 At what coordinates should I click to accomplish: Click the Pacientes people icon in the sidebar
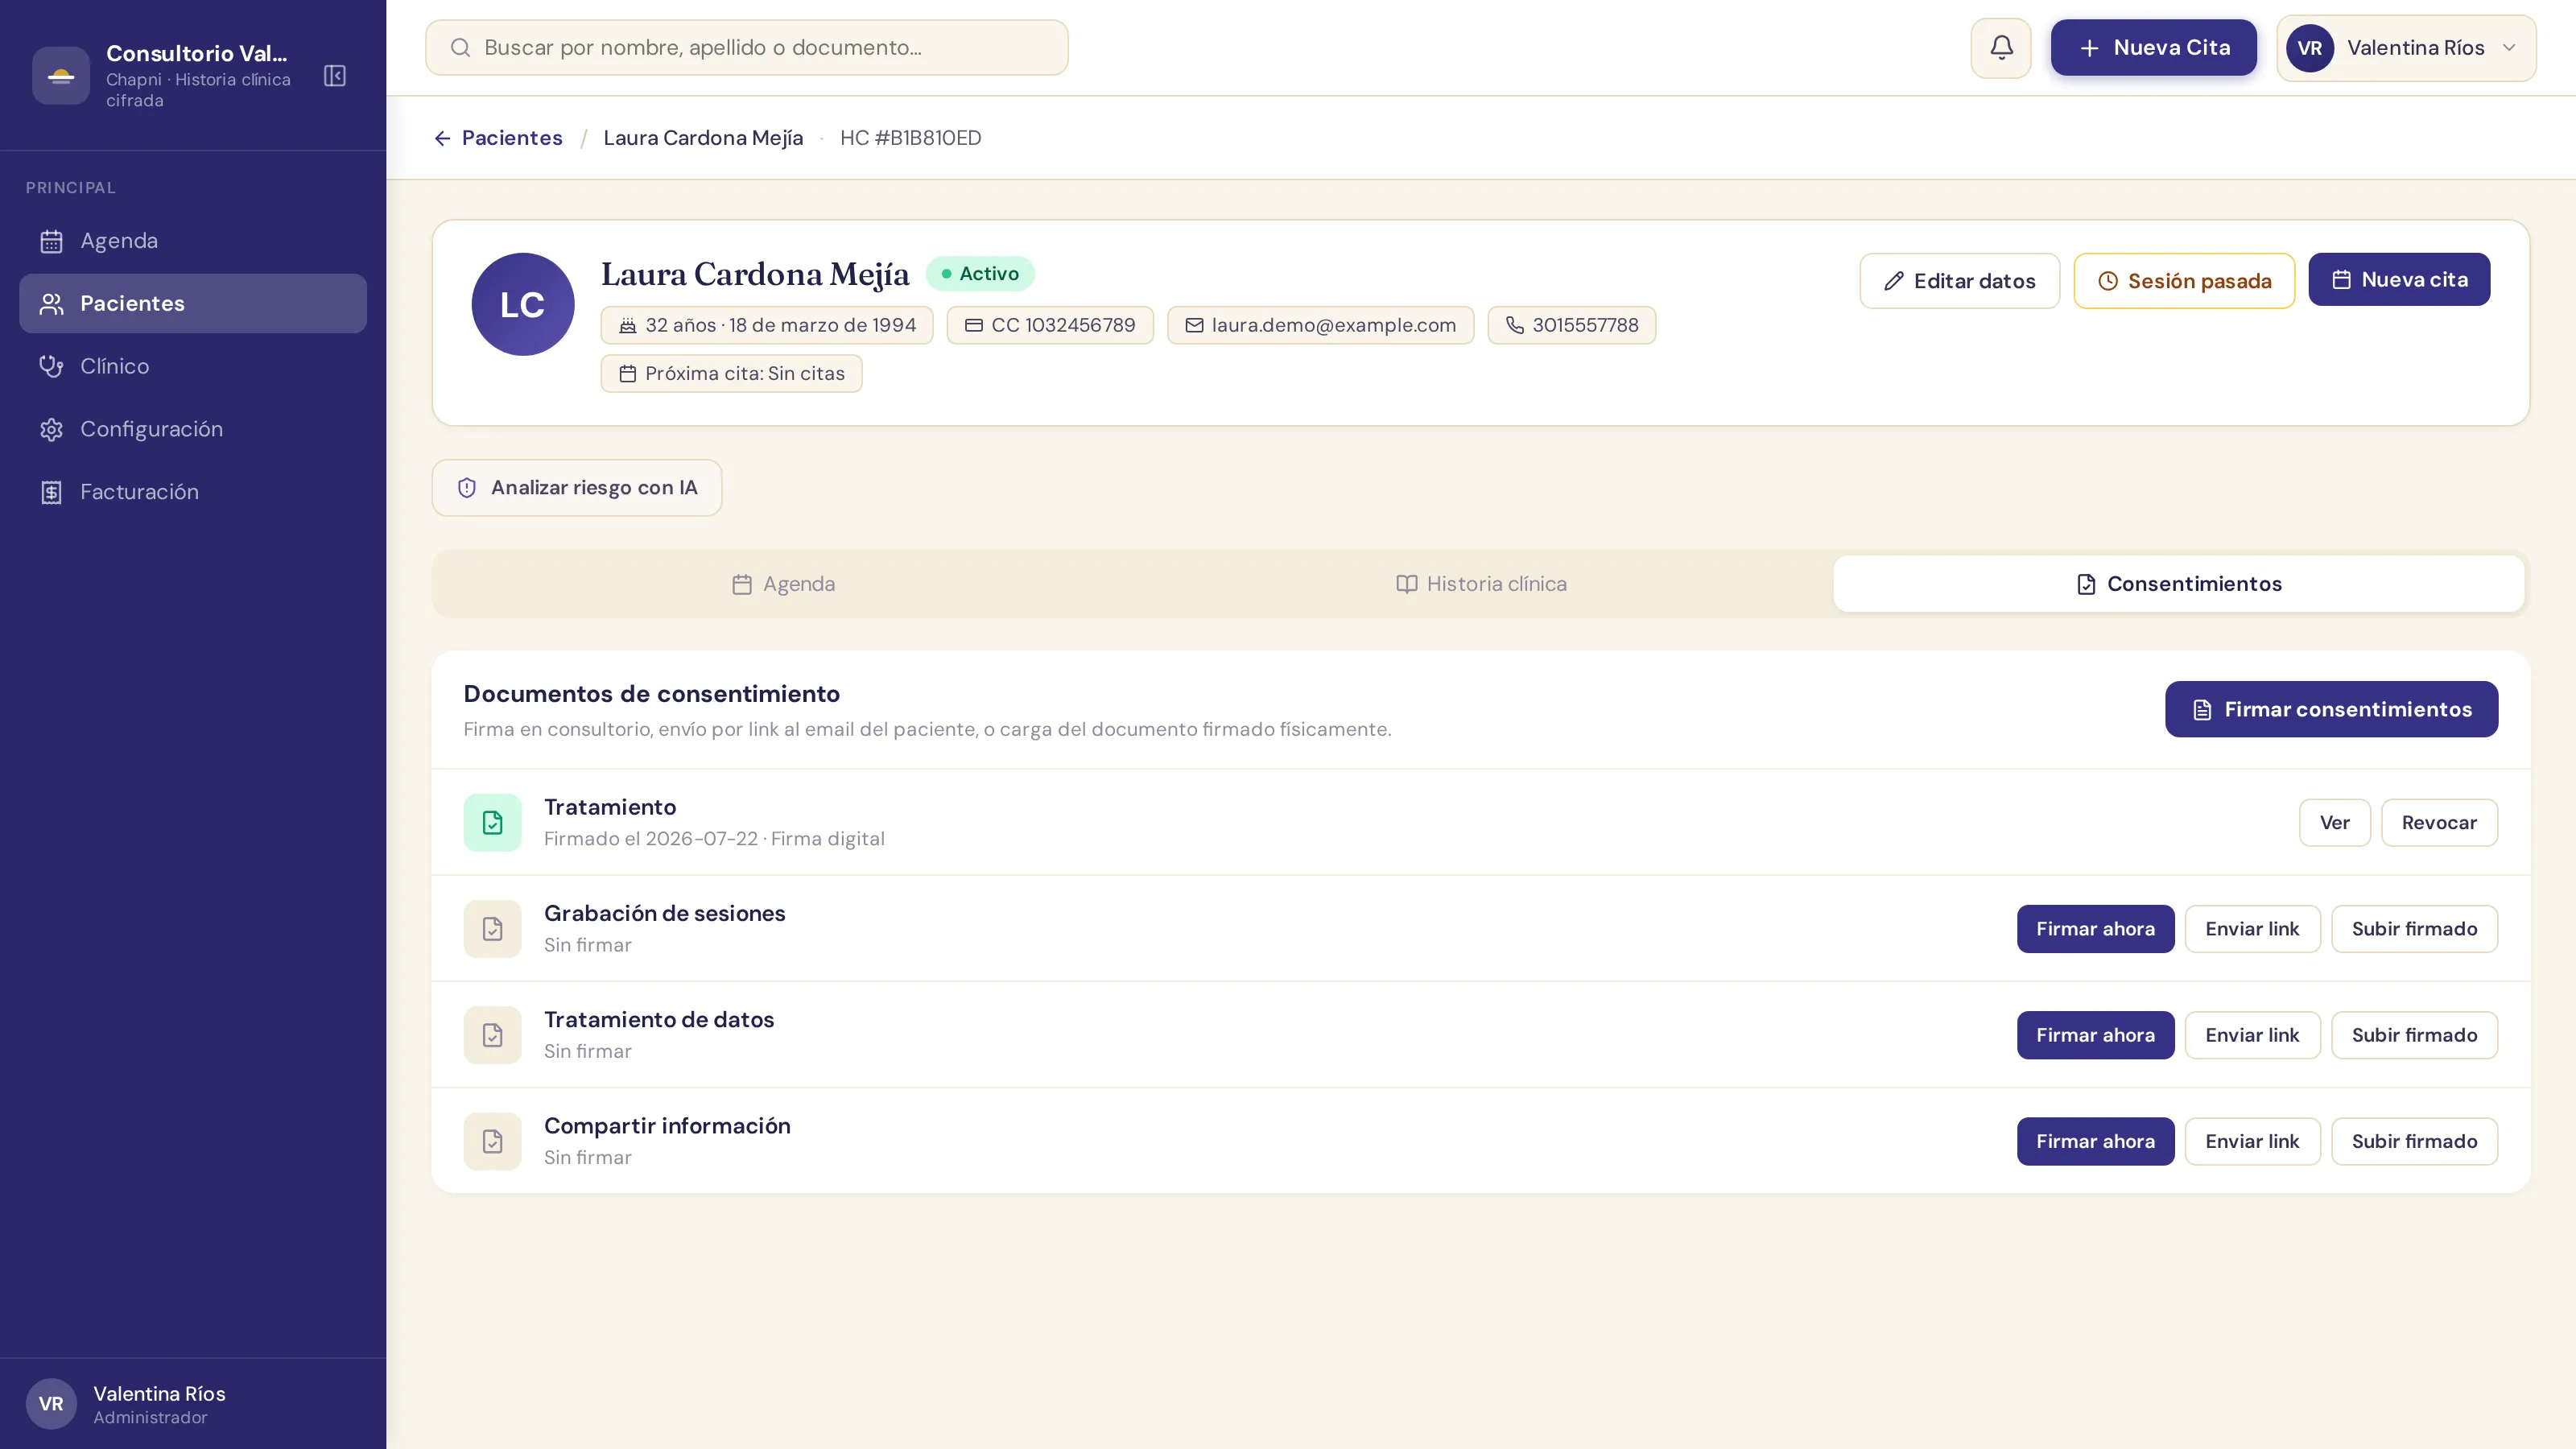click(x=51, y=304)
